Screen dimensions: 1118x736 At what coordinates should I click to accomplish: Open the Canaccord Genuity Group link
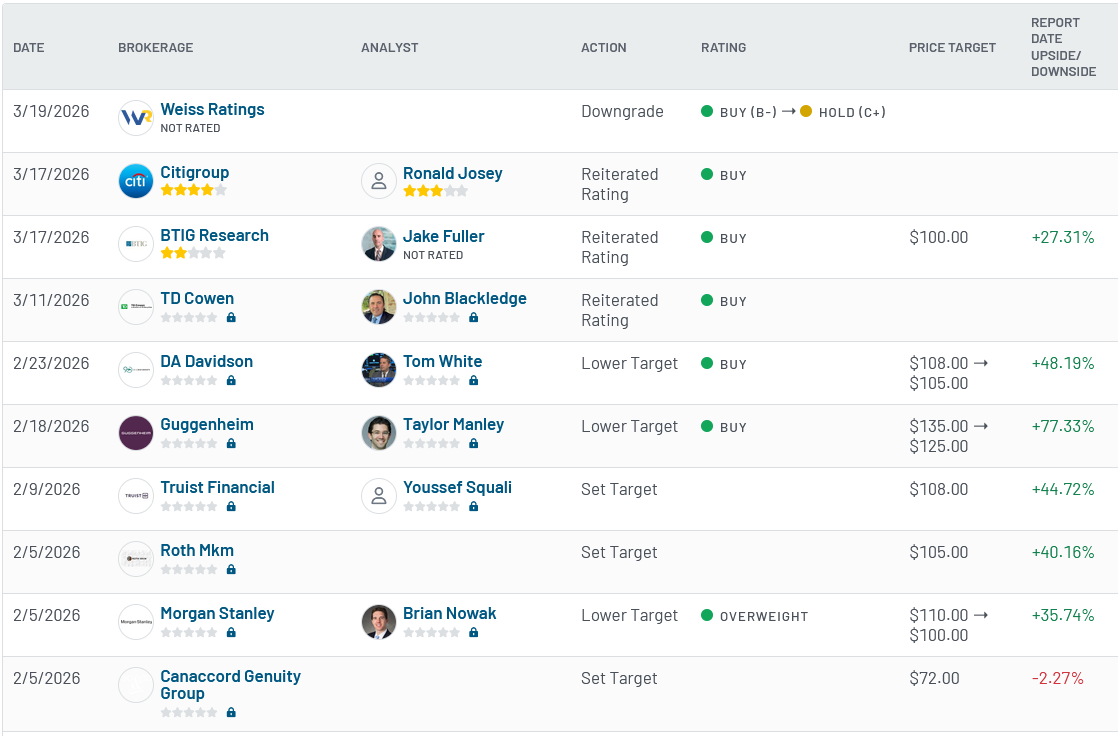click(x=230, y=685)
